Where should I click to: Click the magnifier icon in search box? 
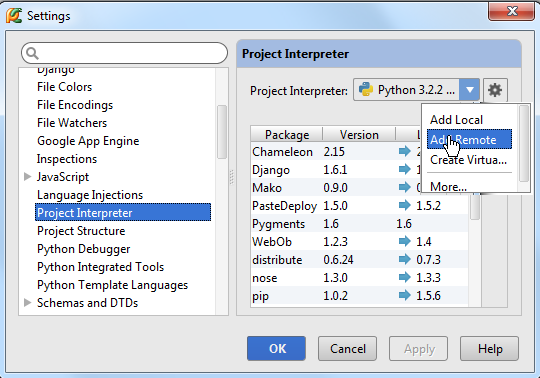[32, 53]
